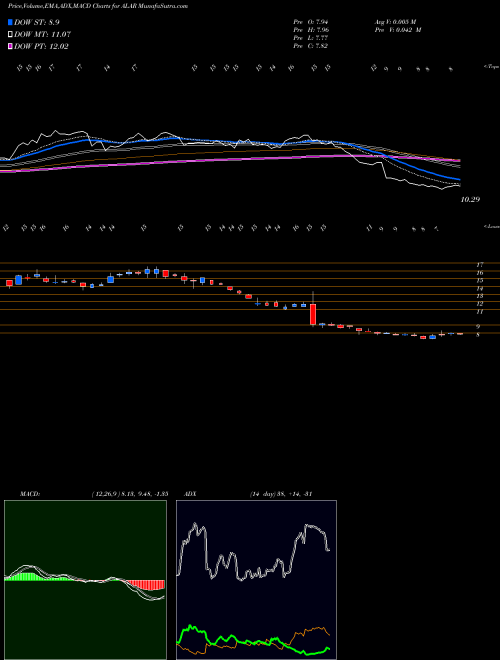Image resolution: width=500 pixels, height=660 pixels.
Task: Click the MACD (12,26,9) values text
Action: (130, 493)
